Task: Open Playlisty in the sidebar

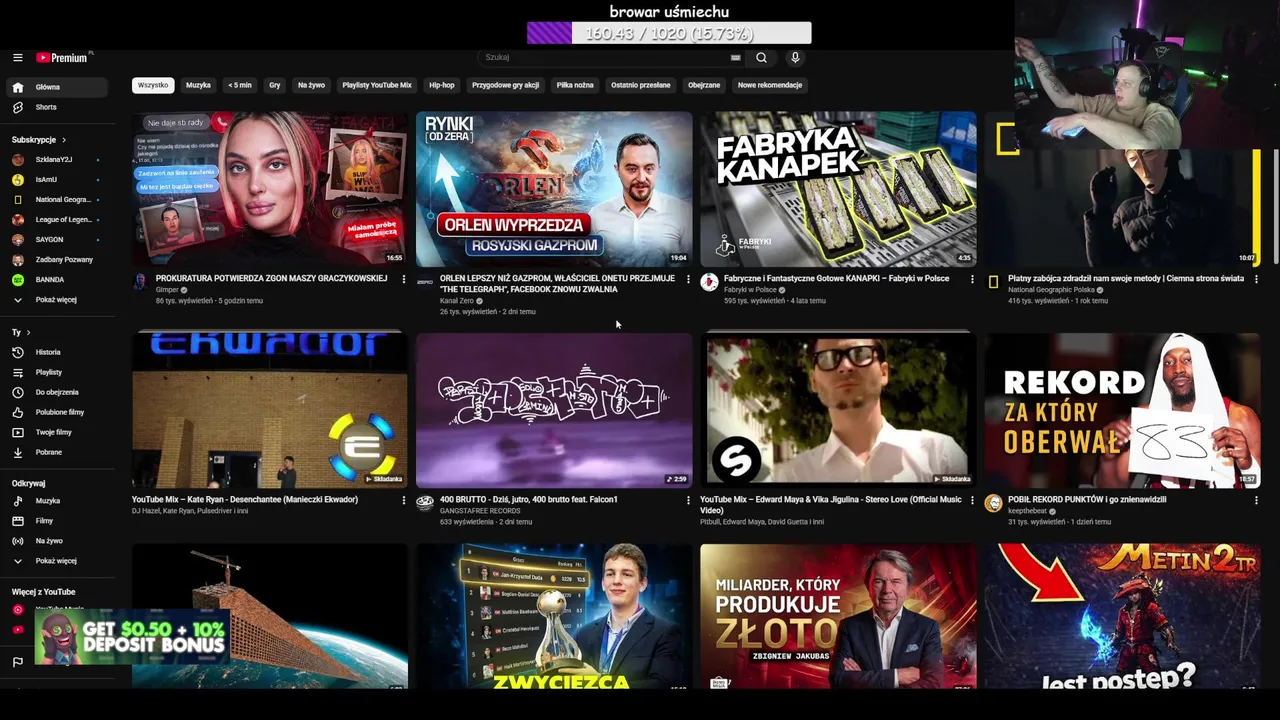Action: click(x=55, y=372)
